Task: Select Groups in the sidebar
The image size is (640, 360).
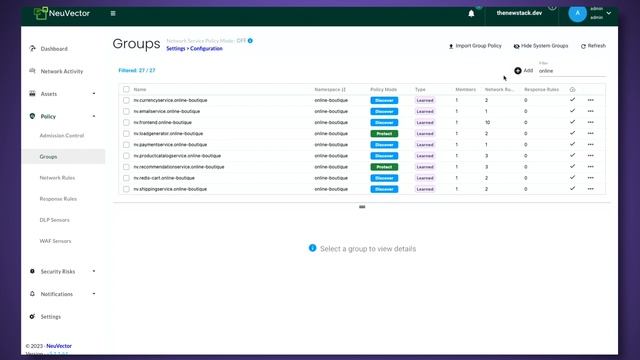Action: point(63,157)
